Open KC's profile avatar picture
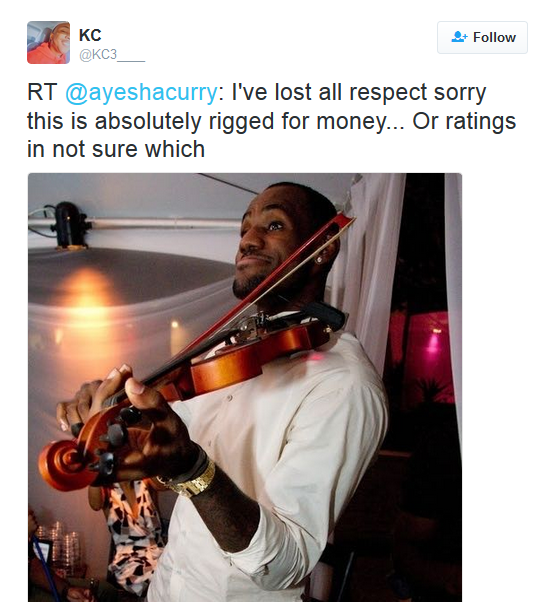The height and width of the screenshot is (602, 555). coord(48,42)
